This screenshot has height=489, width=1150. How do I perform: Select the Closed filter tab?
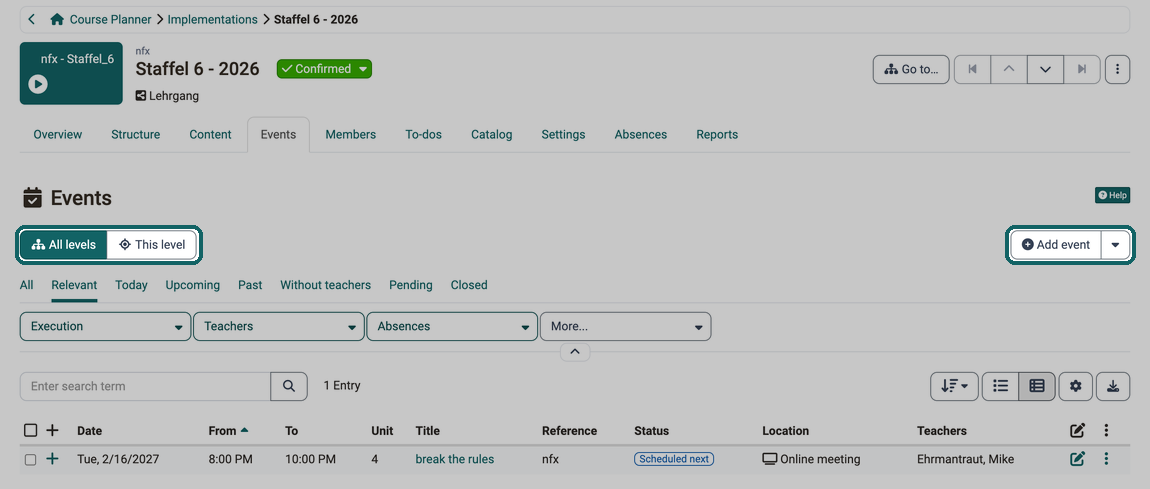point(469,285)
